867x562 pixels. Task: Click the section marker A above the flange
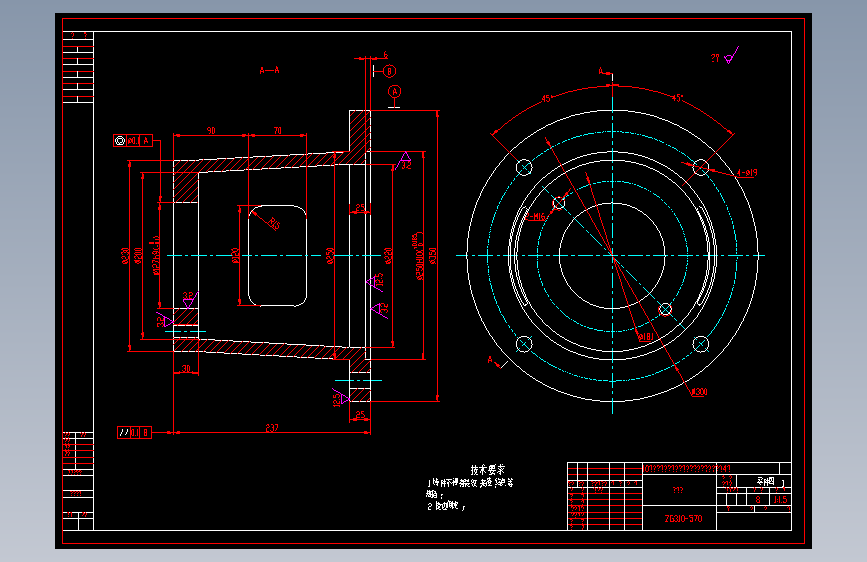(602, 71)
